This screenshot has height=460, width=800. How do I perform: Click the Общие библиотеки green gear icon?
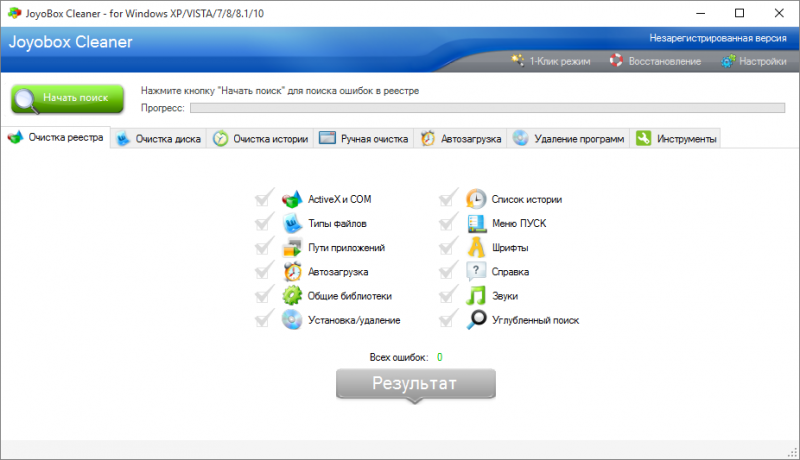pyautogui.click(x=292, y=296)
